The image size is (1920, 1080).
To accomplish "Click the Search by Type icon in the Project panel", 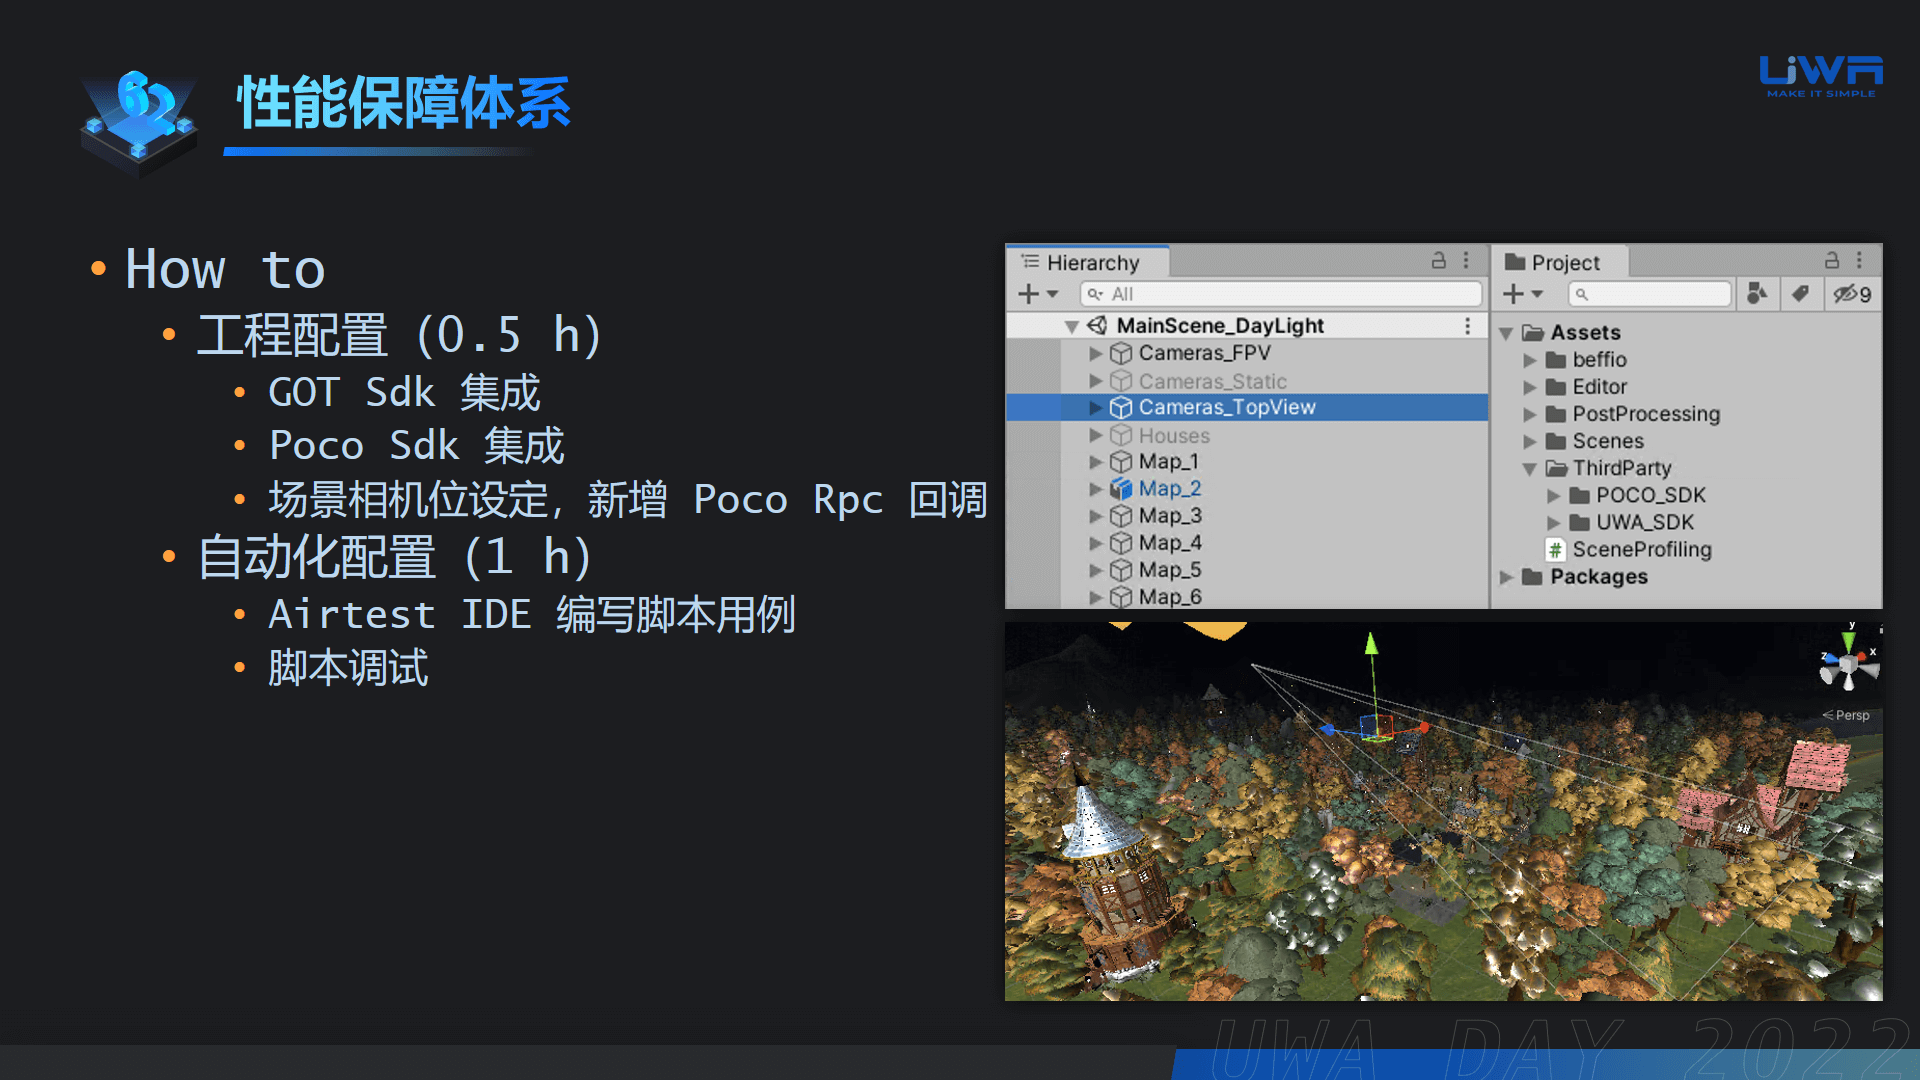I will [1757, 295].
